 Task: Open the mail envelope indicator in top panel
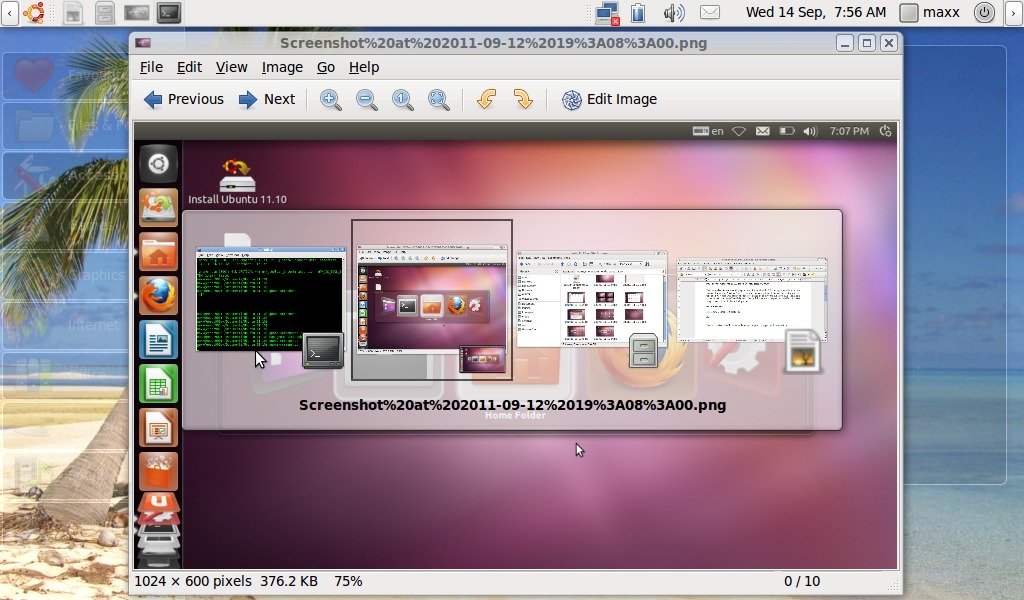pyautogui.click(x=709, y=12)
